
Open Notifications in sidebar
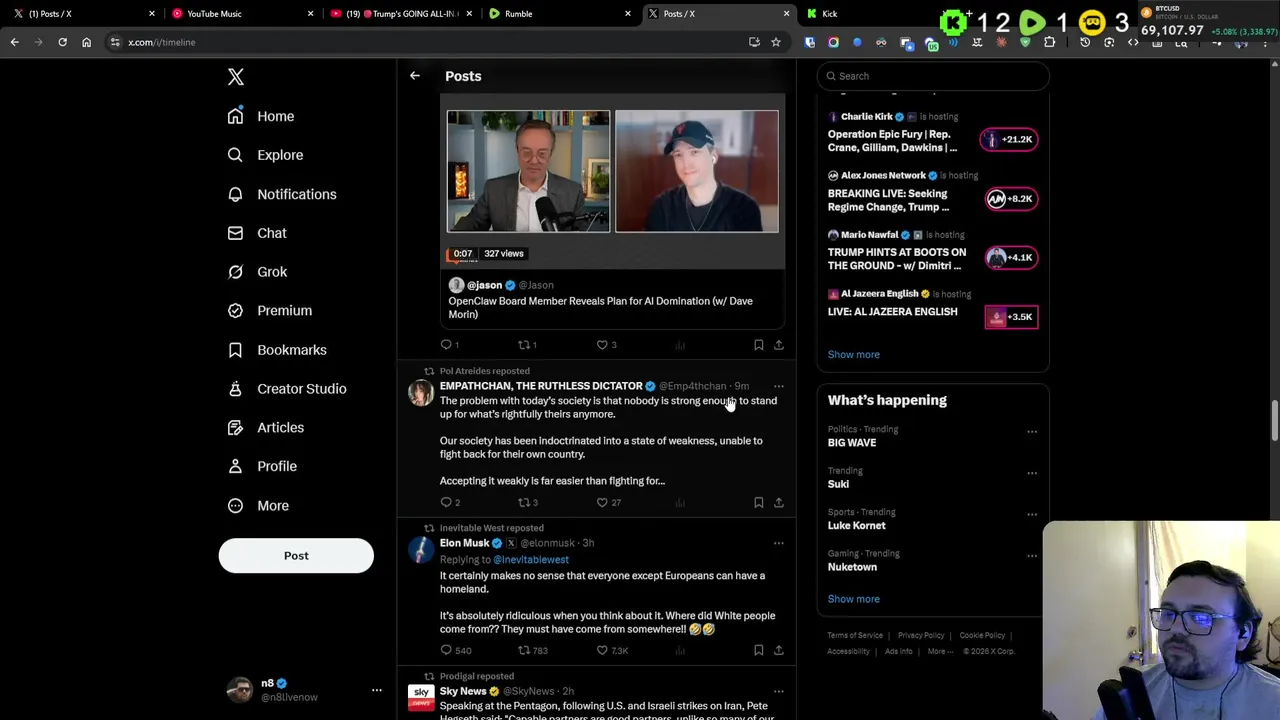(x=282, y=194)
